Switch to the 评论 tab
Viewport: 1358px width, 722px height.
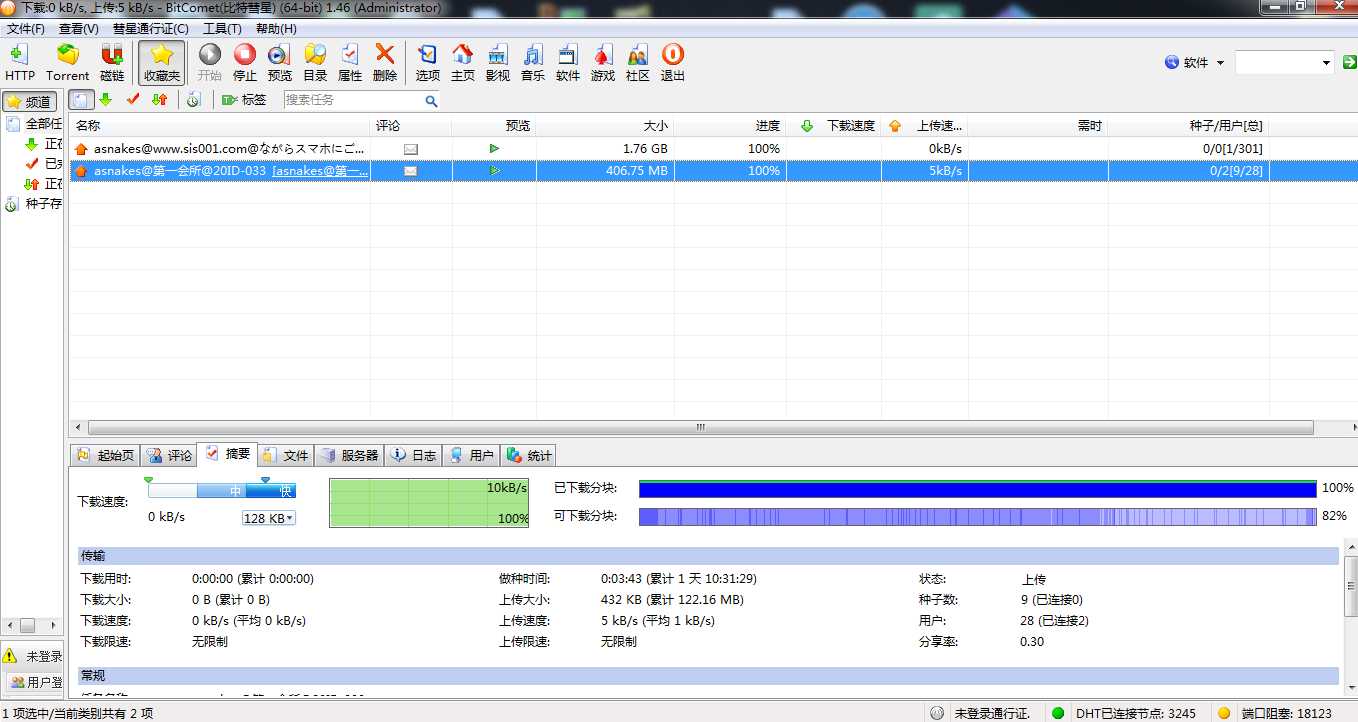tap(169, 455)
